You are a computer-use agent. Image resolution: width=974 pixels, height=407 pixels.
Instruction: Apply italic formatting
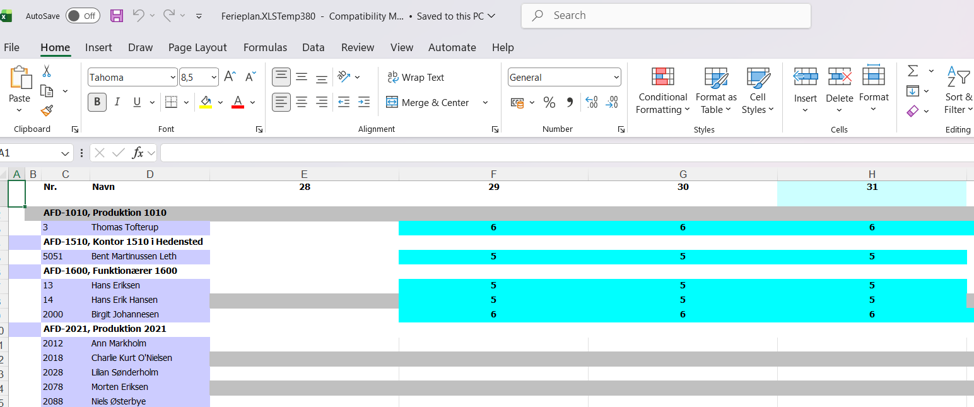point(117,102)
